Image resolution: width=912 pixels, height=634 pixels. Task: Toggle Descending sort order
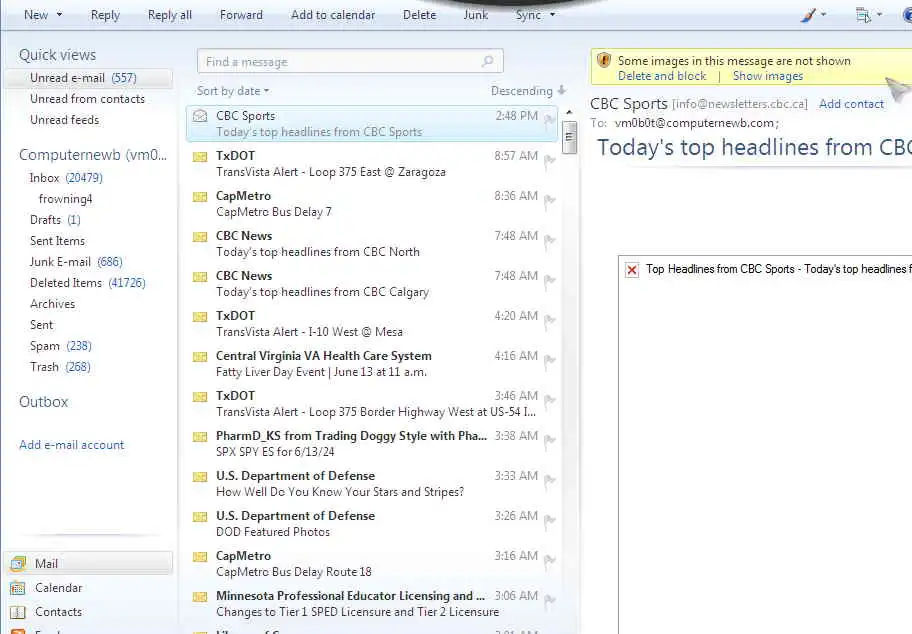[528, 91]
